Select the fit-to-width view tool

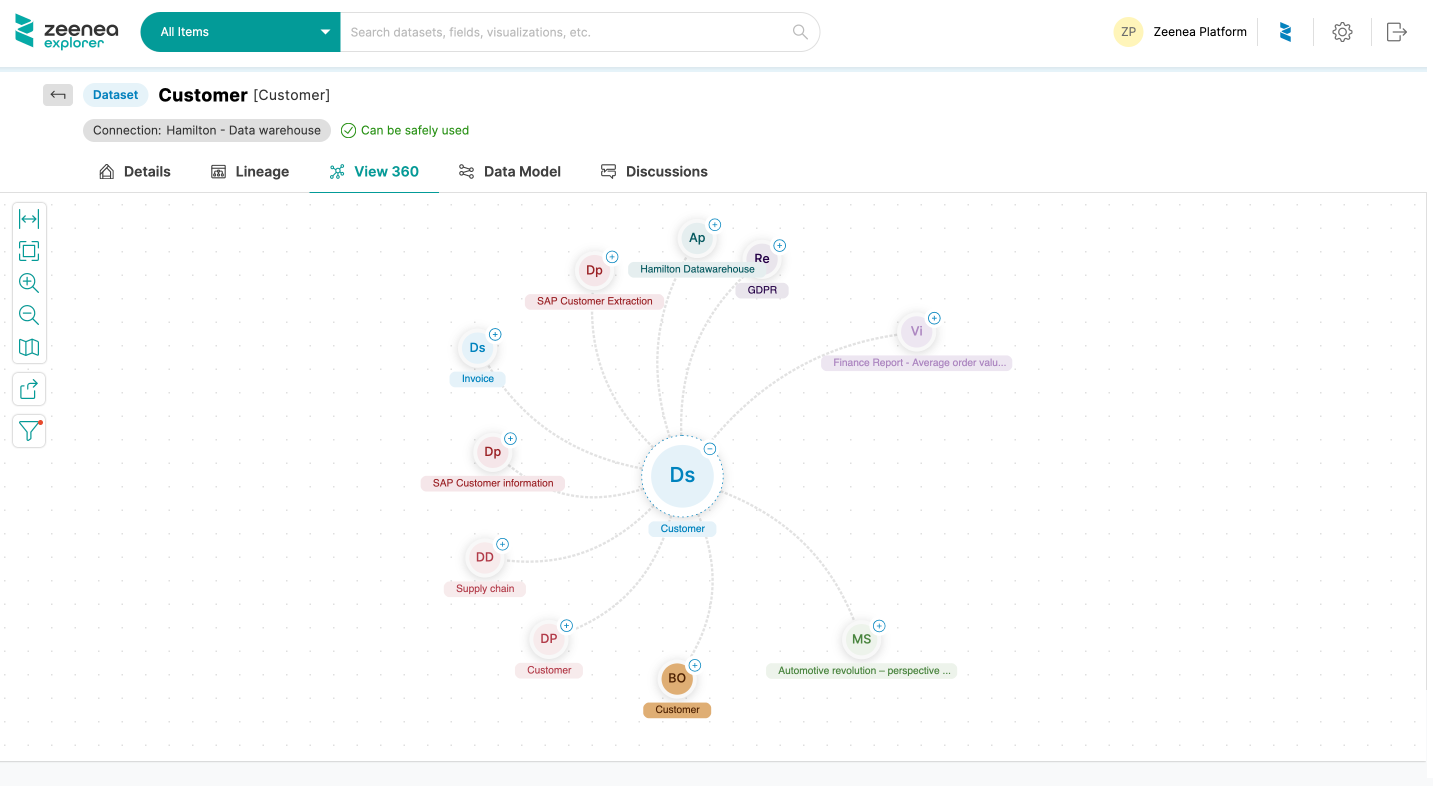pos(29,219)
